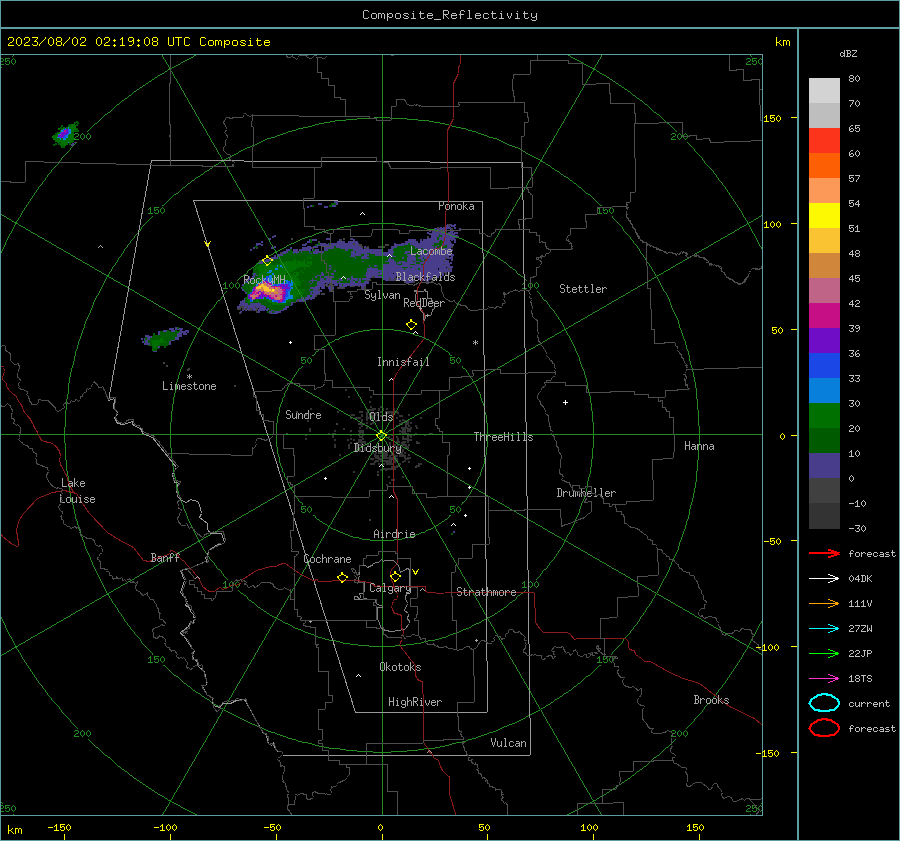This screenshot has height=841, width=900.
Task: Click the Blackfalds city label
Action: (x=425, y=277)
